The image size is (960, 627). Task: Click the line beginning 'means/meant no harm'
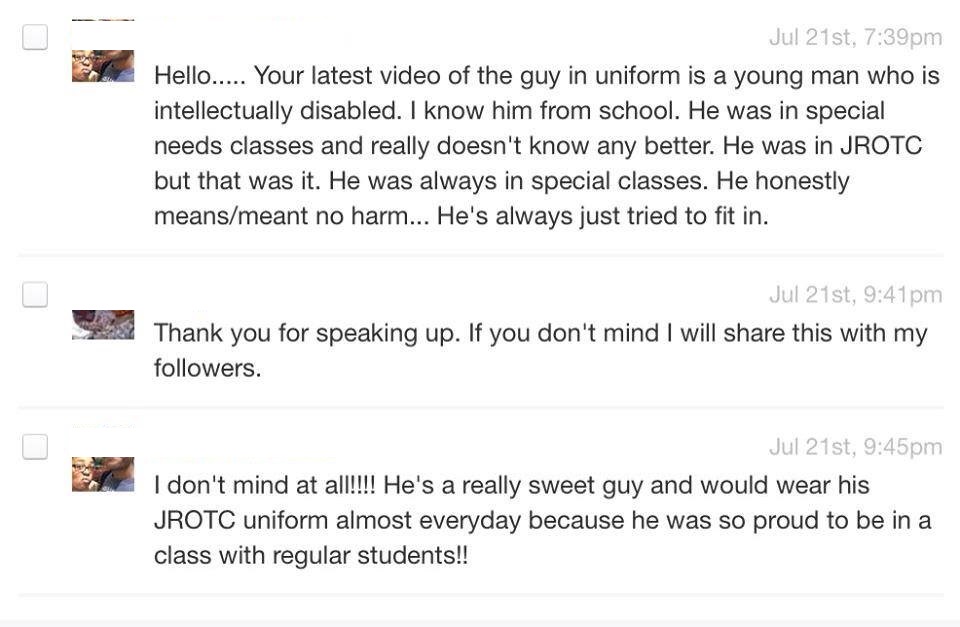pos(461,216)
